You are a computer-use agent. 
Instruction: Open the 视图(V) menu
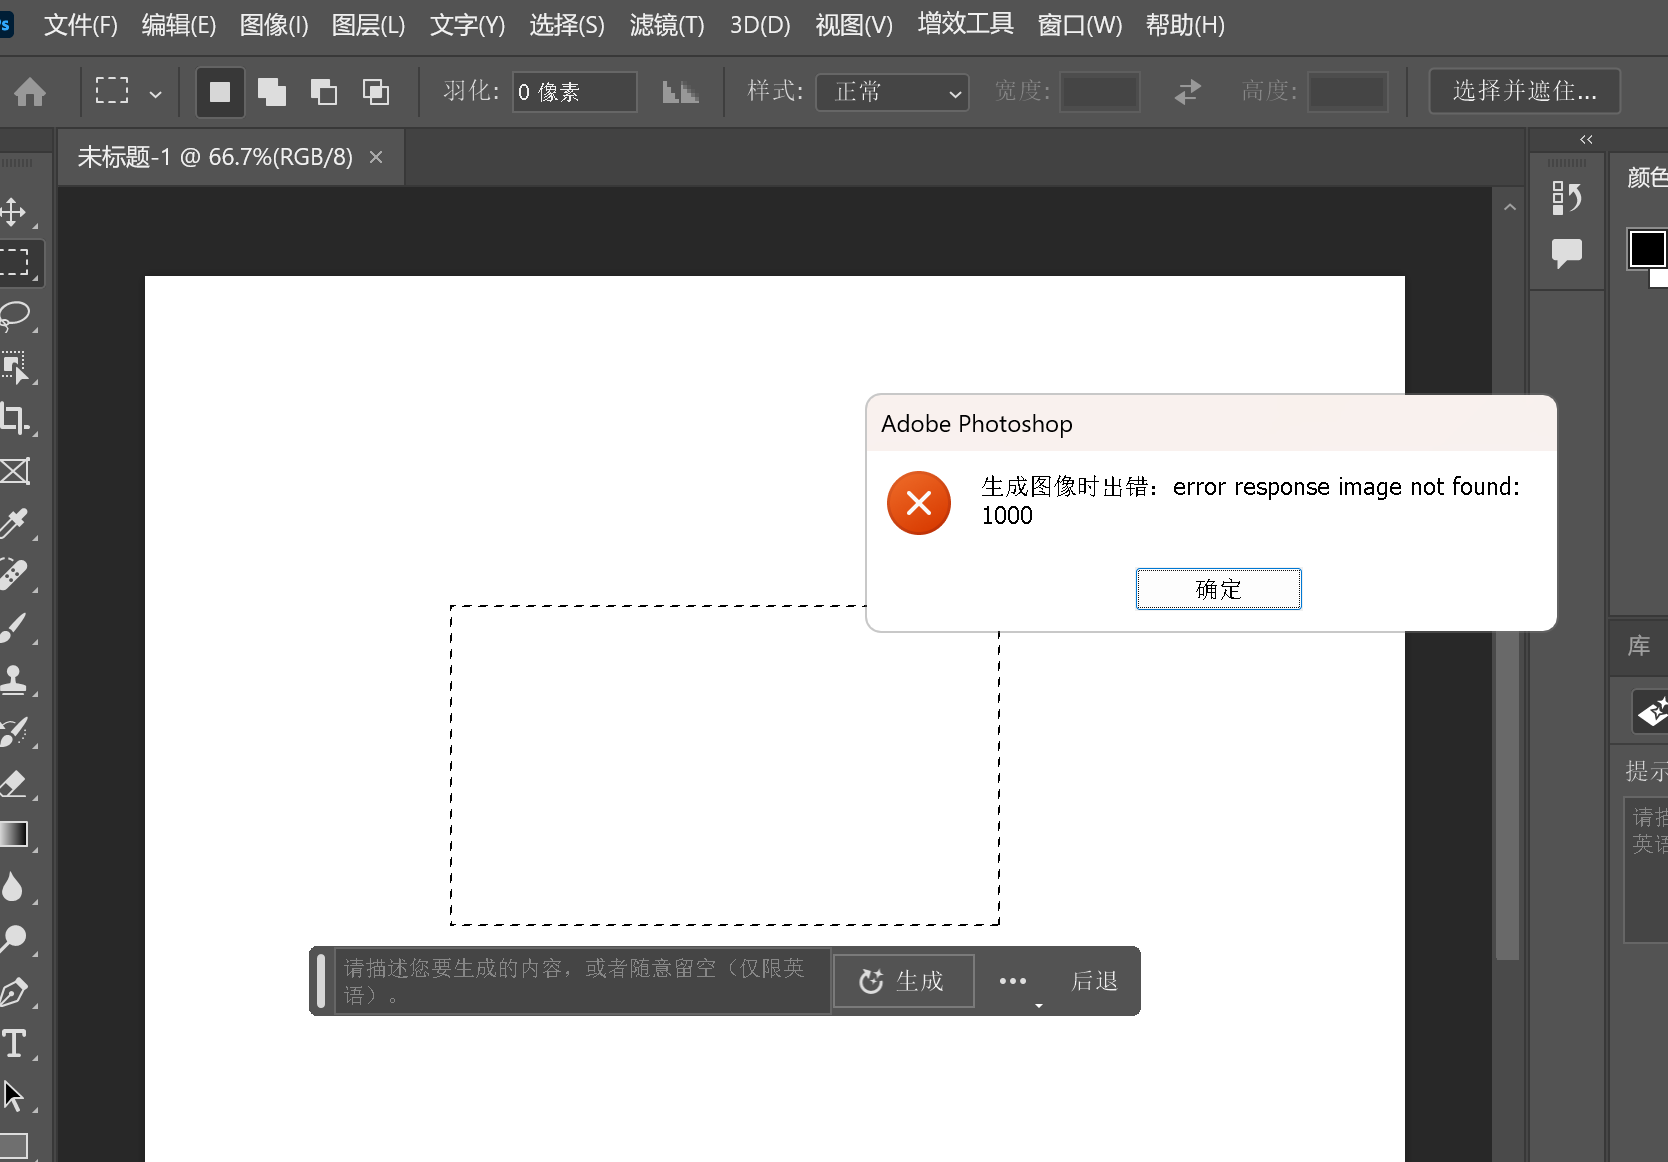tap(854, 25)
